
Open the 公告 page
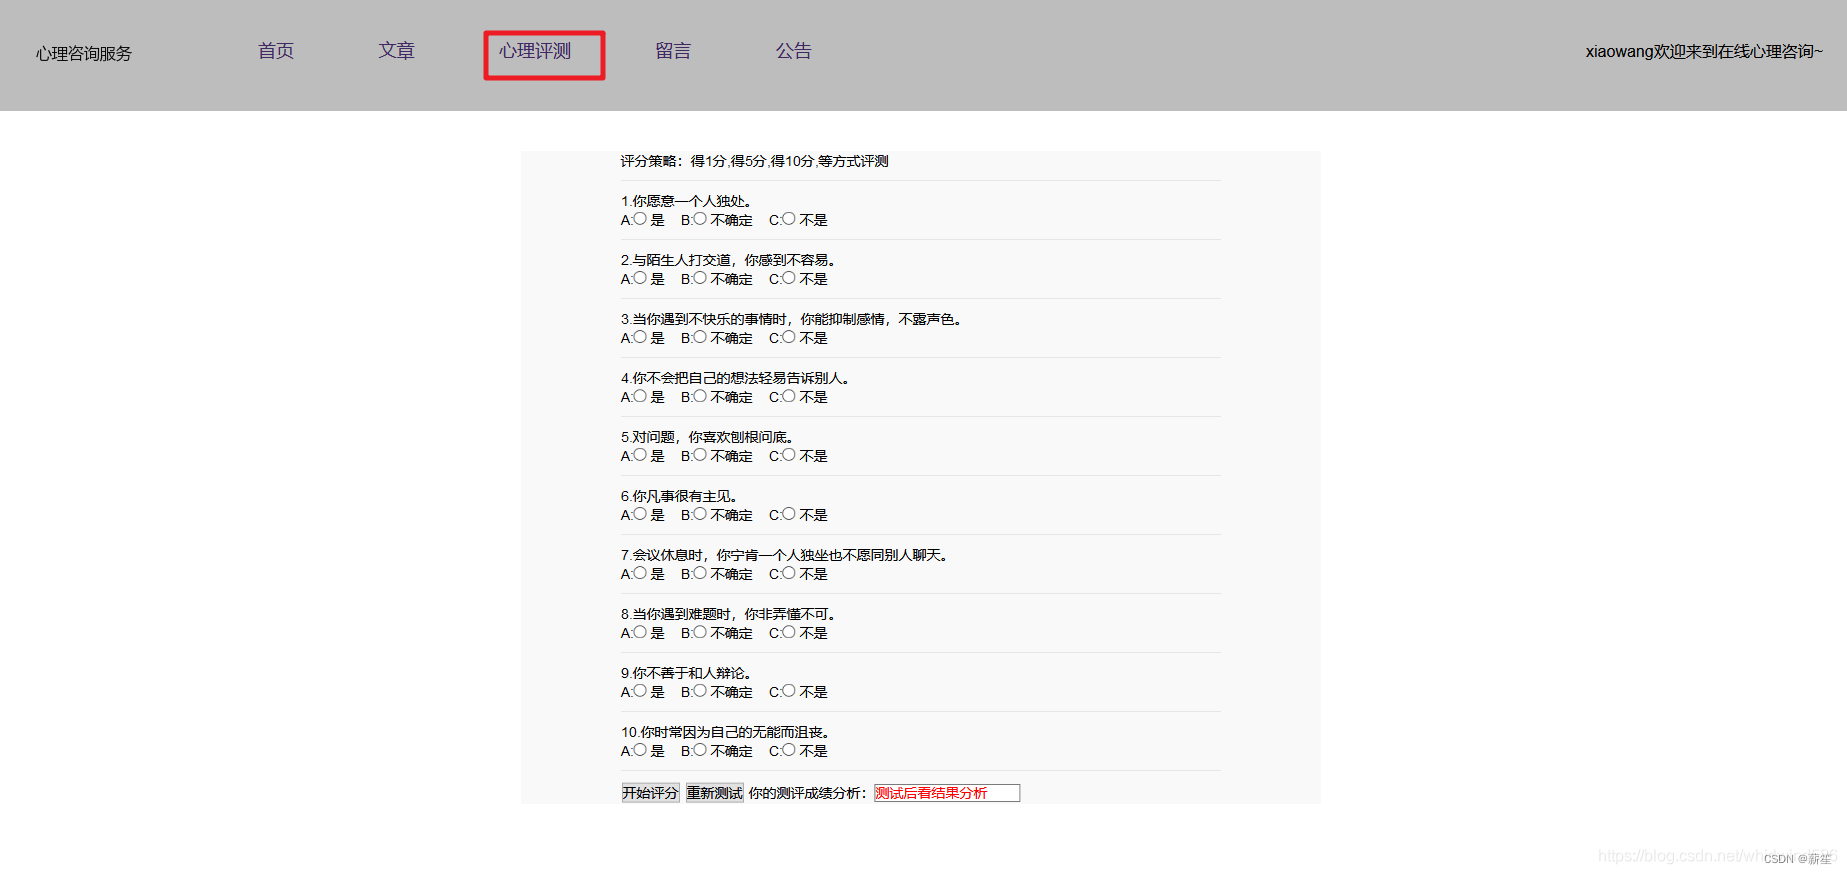794,51
